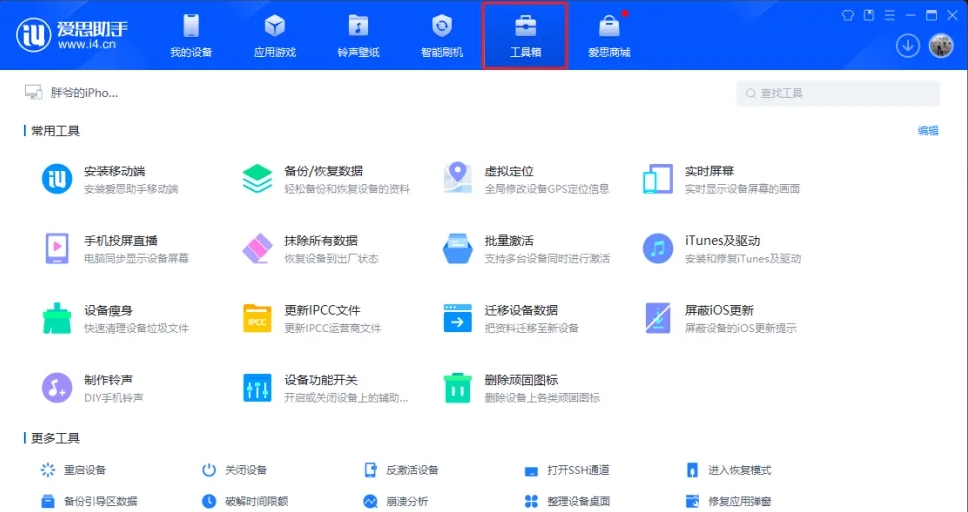Viewport: 968px width, 512px height.
Task: Select the 胖爷的iPho... device entry
Action: point(71,93)
